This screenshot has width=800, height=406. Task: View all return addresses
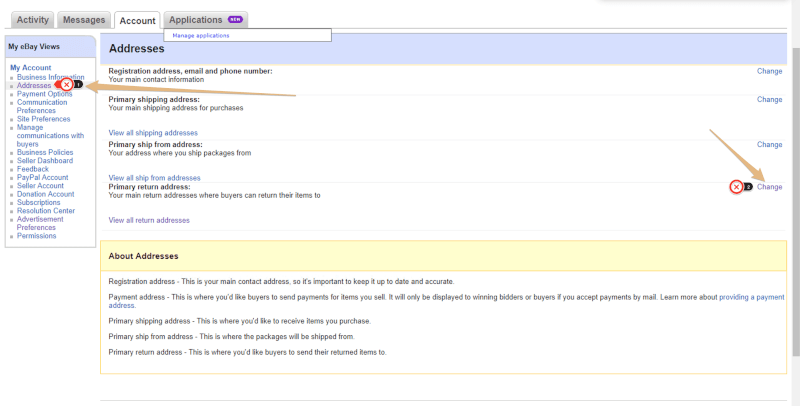(149, 220)
